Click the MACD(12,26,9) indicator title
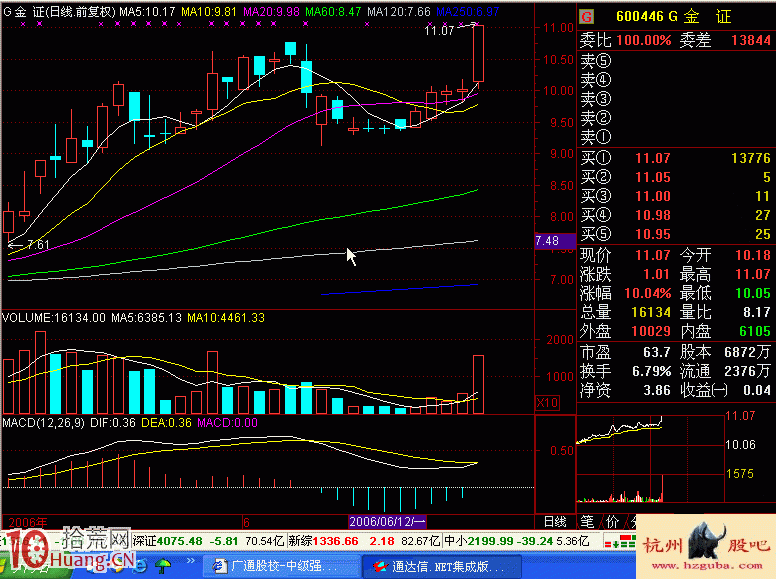The image size is (776, 579). (x=42, y=424)
